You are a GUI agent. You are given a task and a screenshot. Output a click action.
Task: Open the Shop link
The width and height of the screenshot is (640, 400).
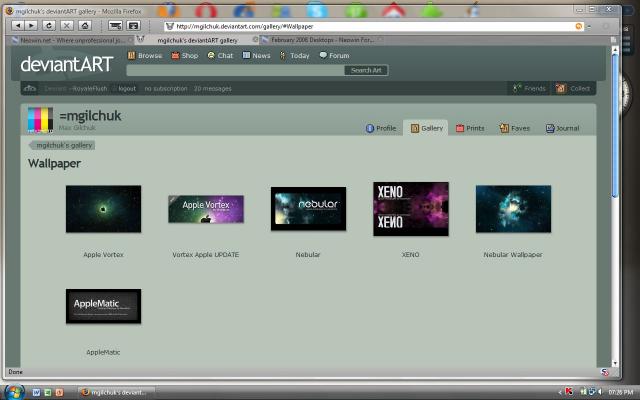pos(184,56)
